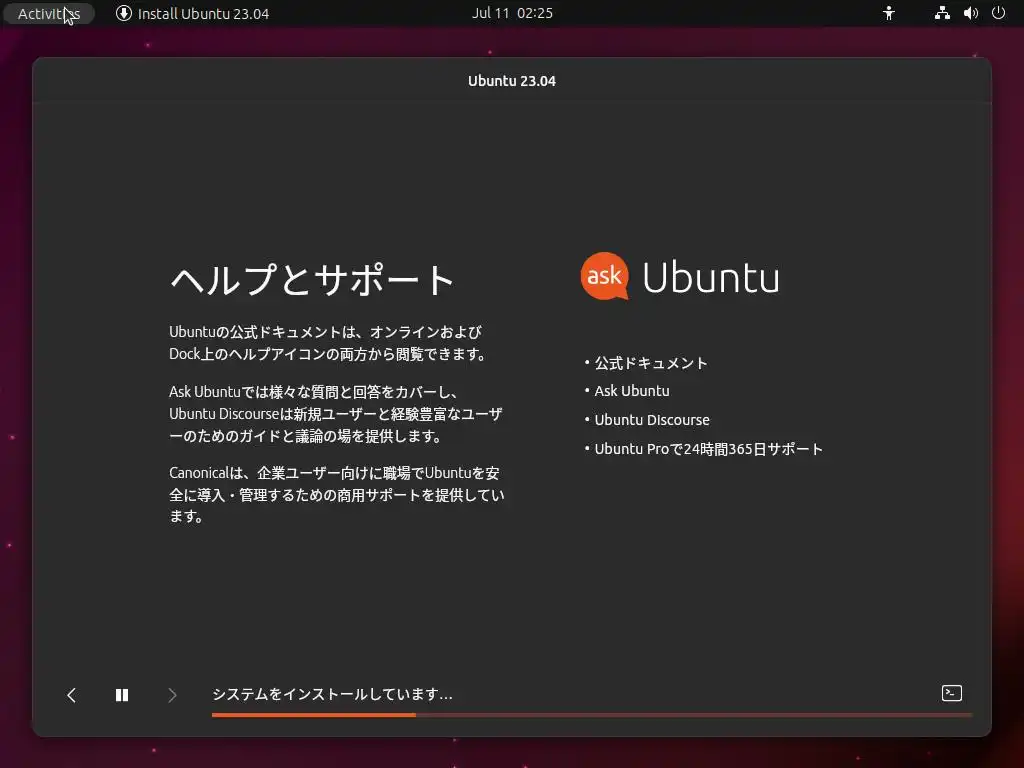
Task: Advance to the next slide with the right chevron
Action: pyautogui.click(x=172, y=696)
